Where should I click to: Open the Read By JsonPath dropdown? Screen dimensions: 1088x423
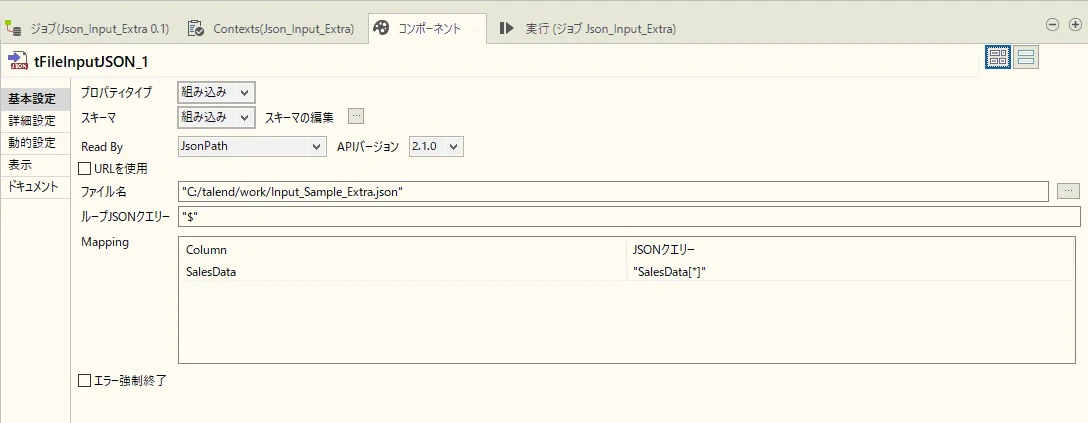[252, 146]
